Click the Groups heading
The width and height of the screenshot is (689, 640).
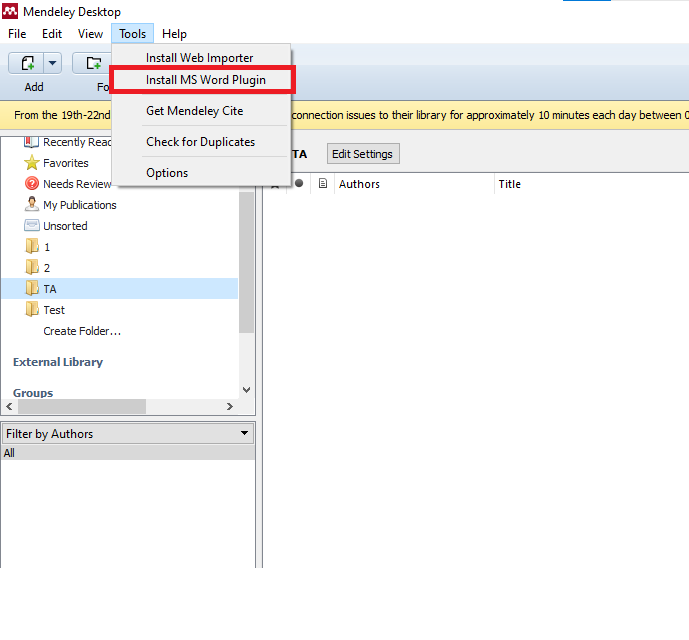point(33,393)
